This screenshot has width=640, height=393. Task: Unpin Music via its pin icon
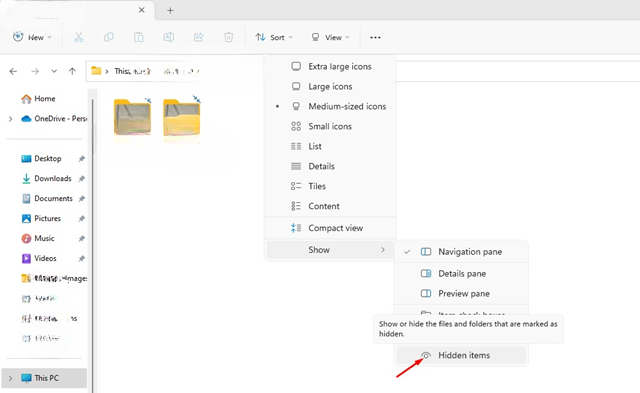(82, 238)
